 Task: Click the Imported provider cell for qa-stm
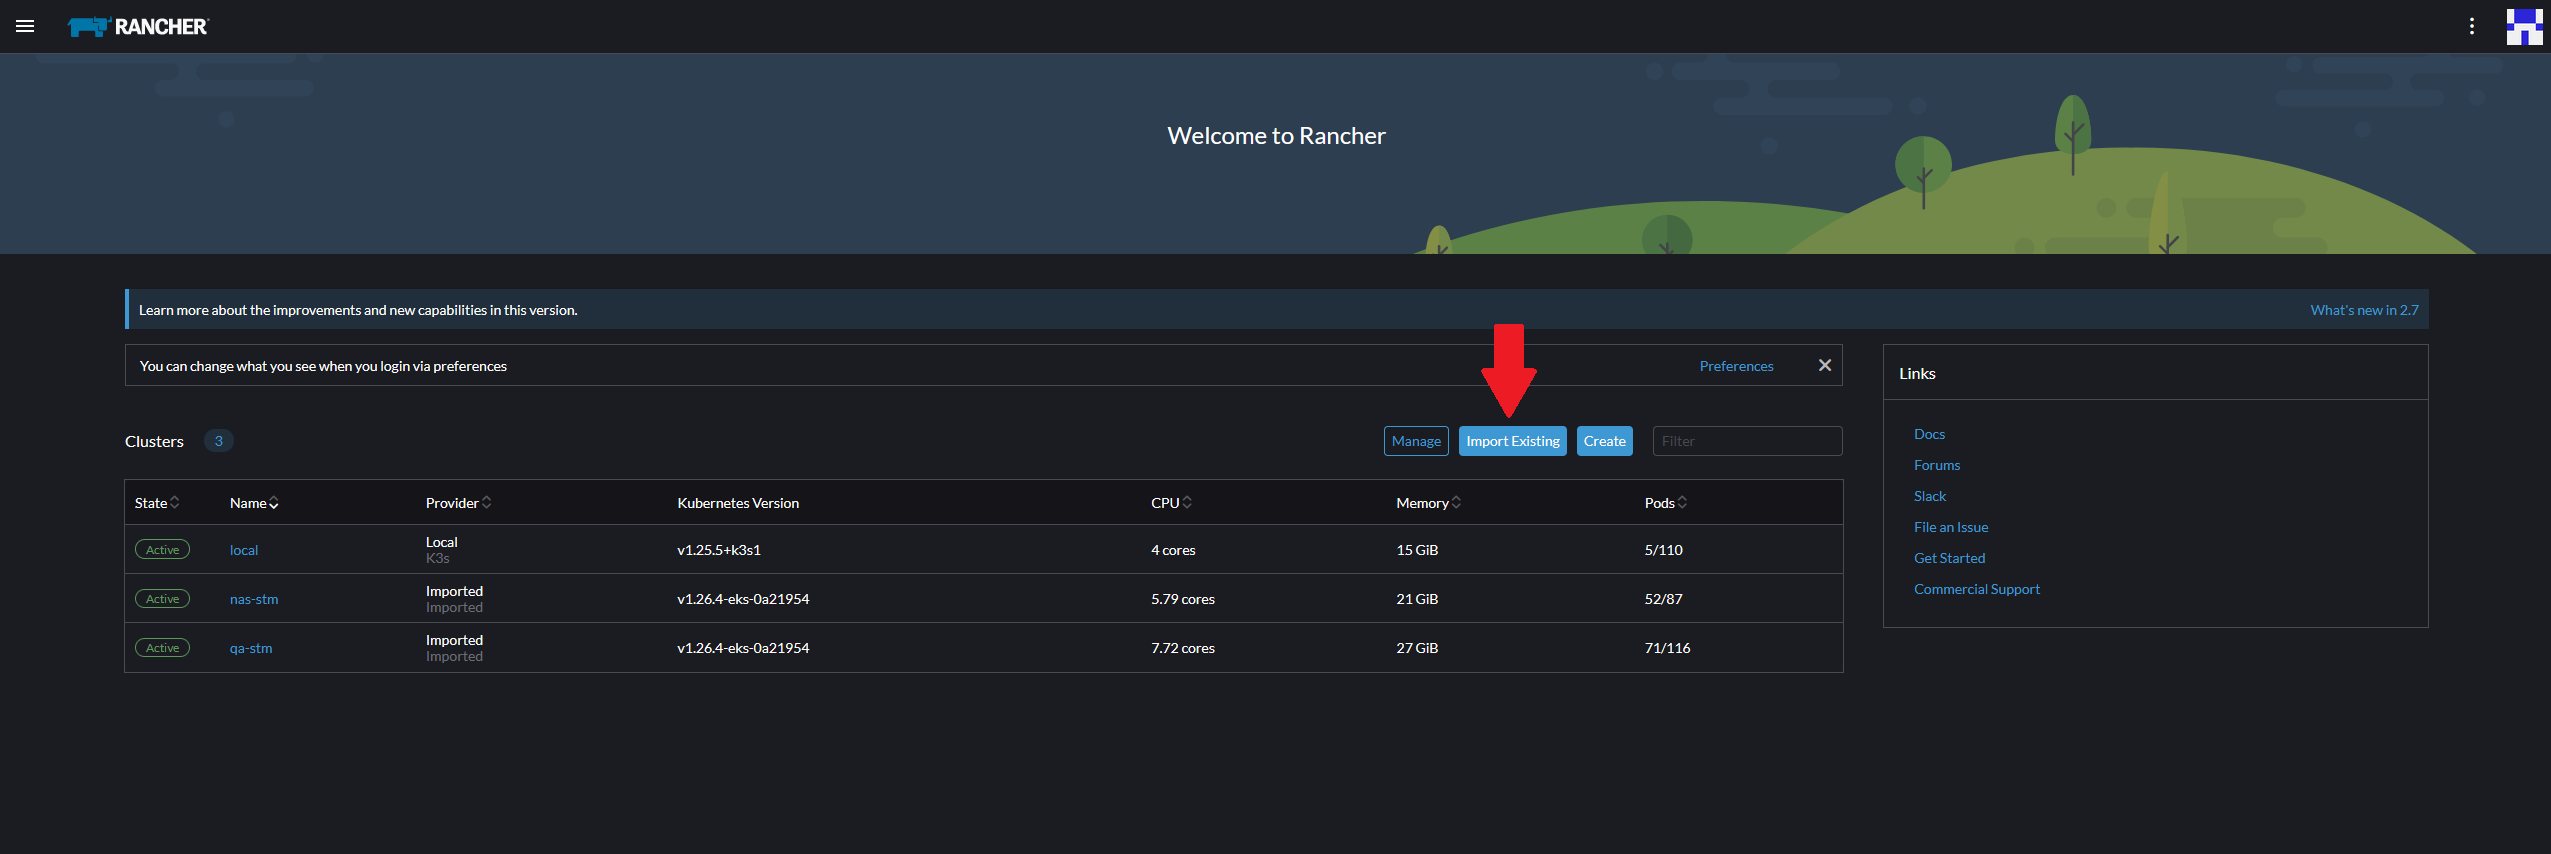(454, 648)
